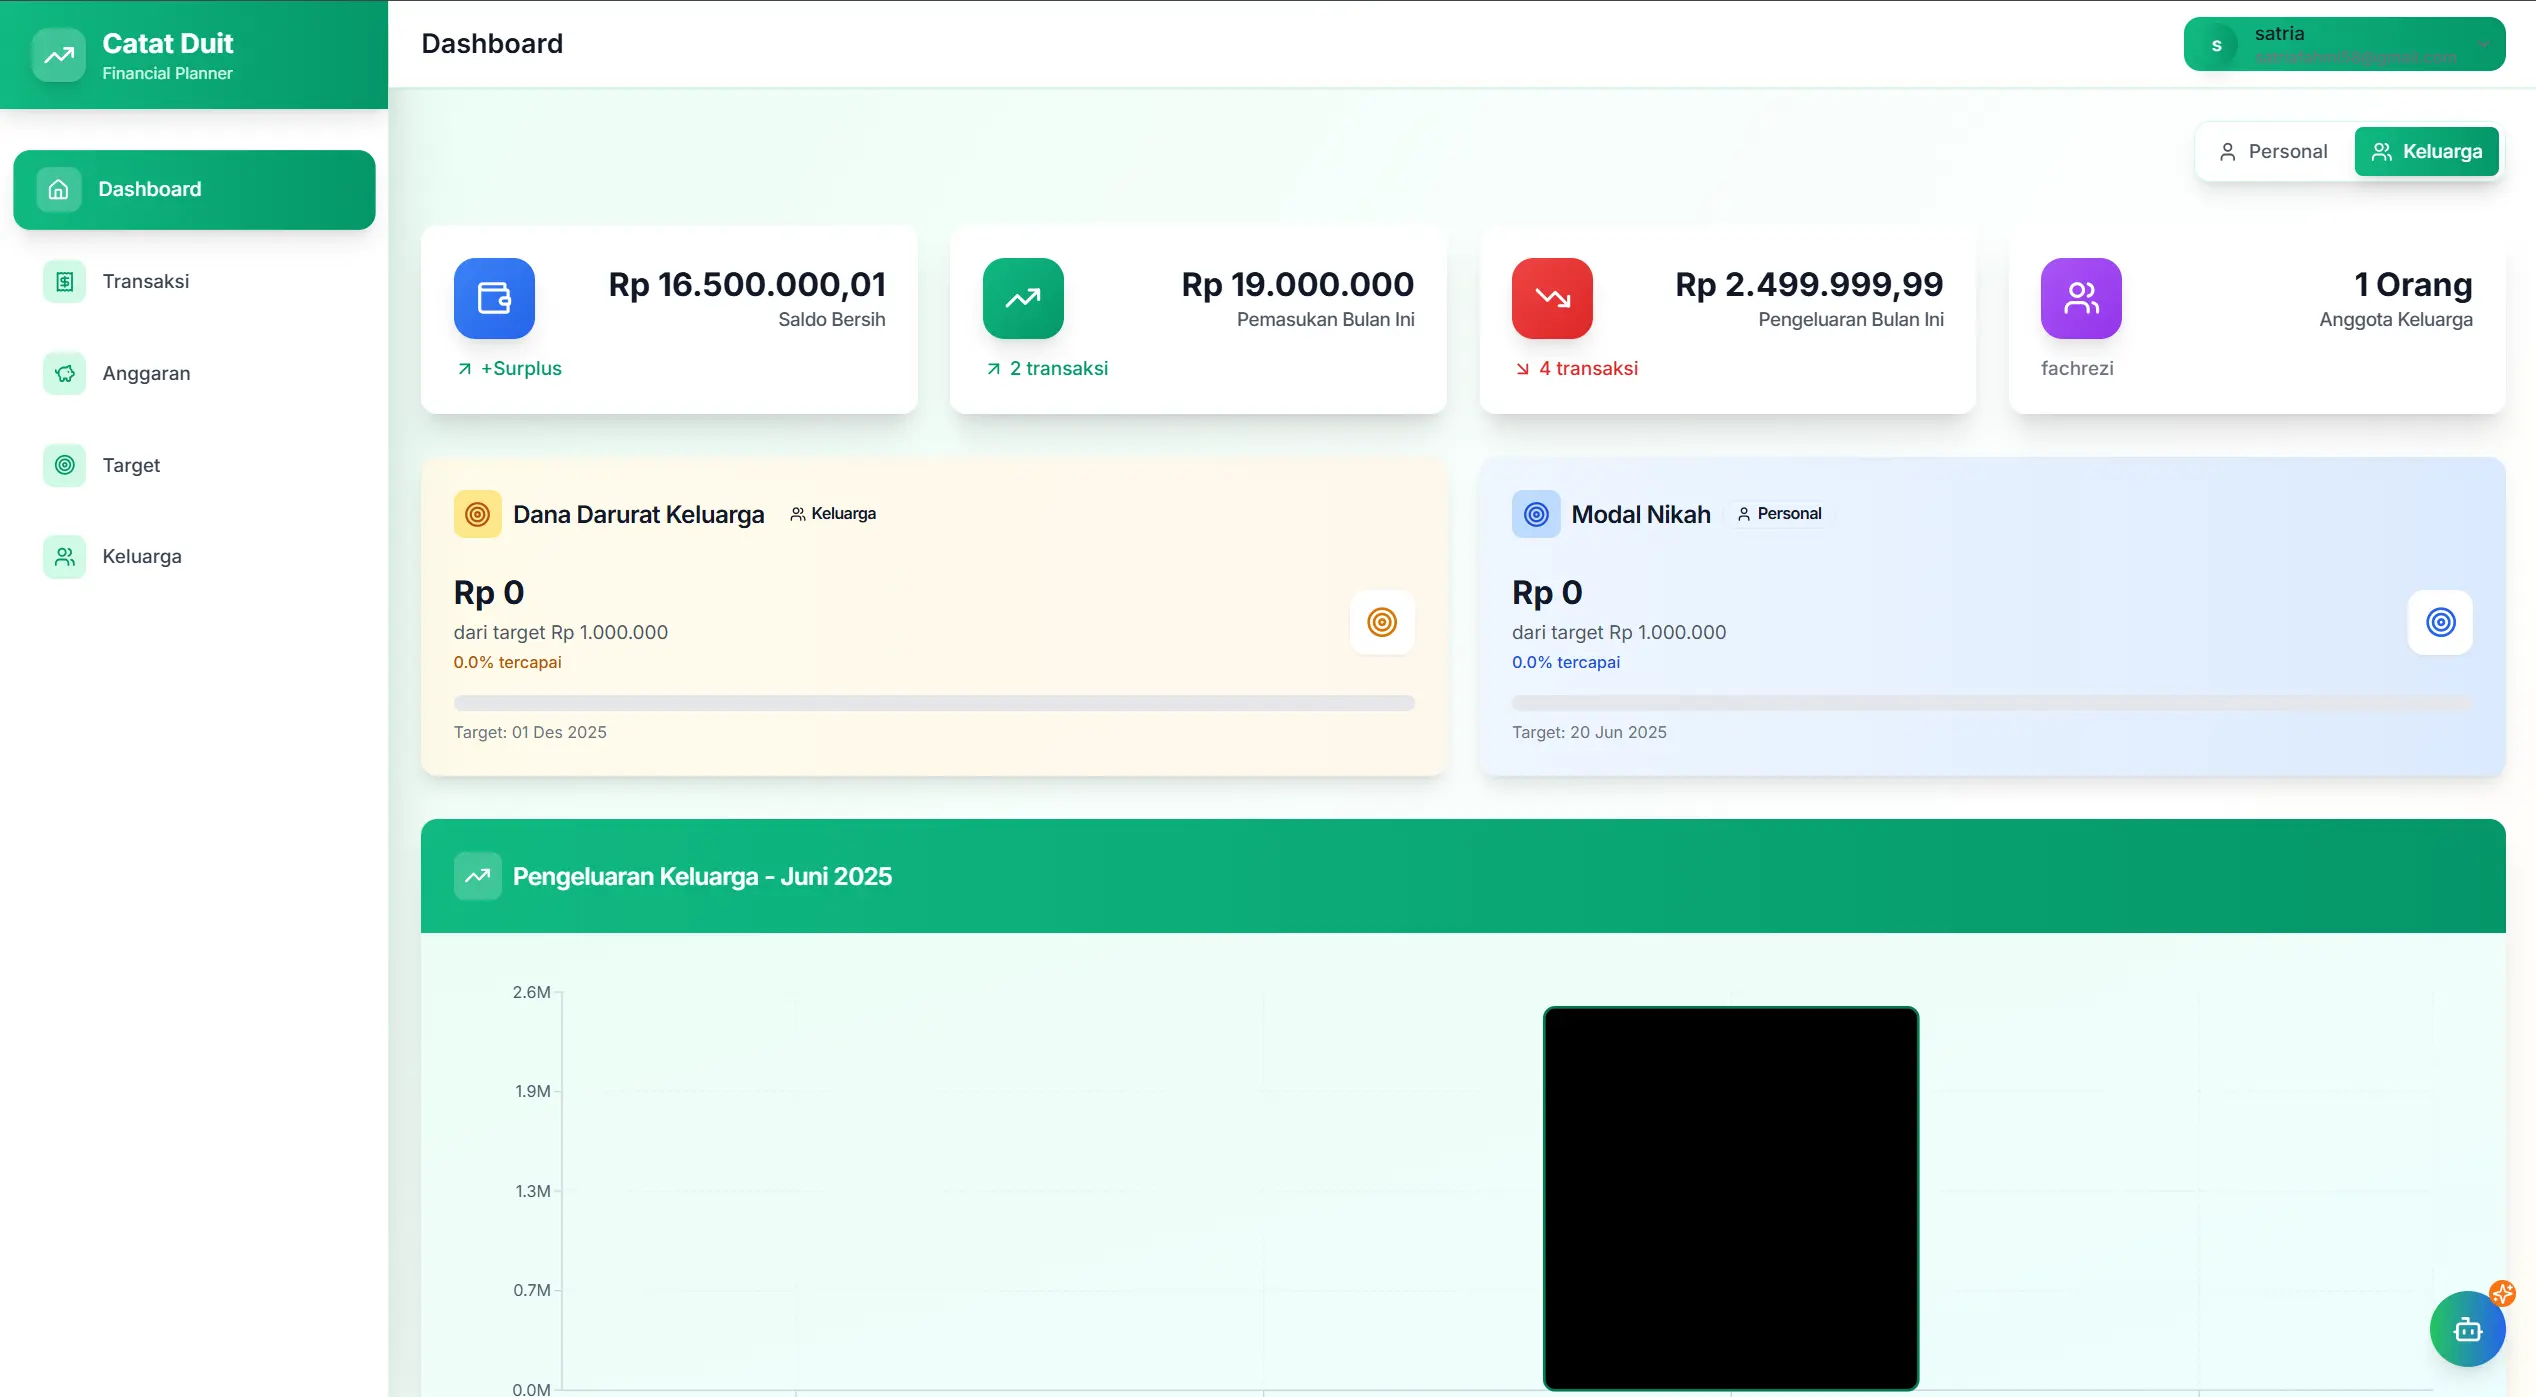Click the orange target icon on Dana Darurat
Image resolution: width=2536 pixels, height=1397 pixels.
(1382, 622)
